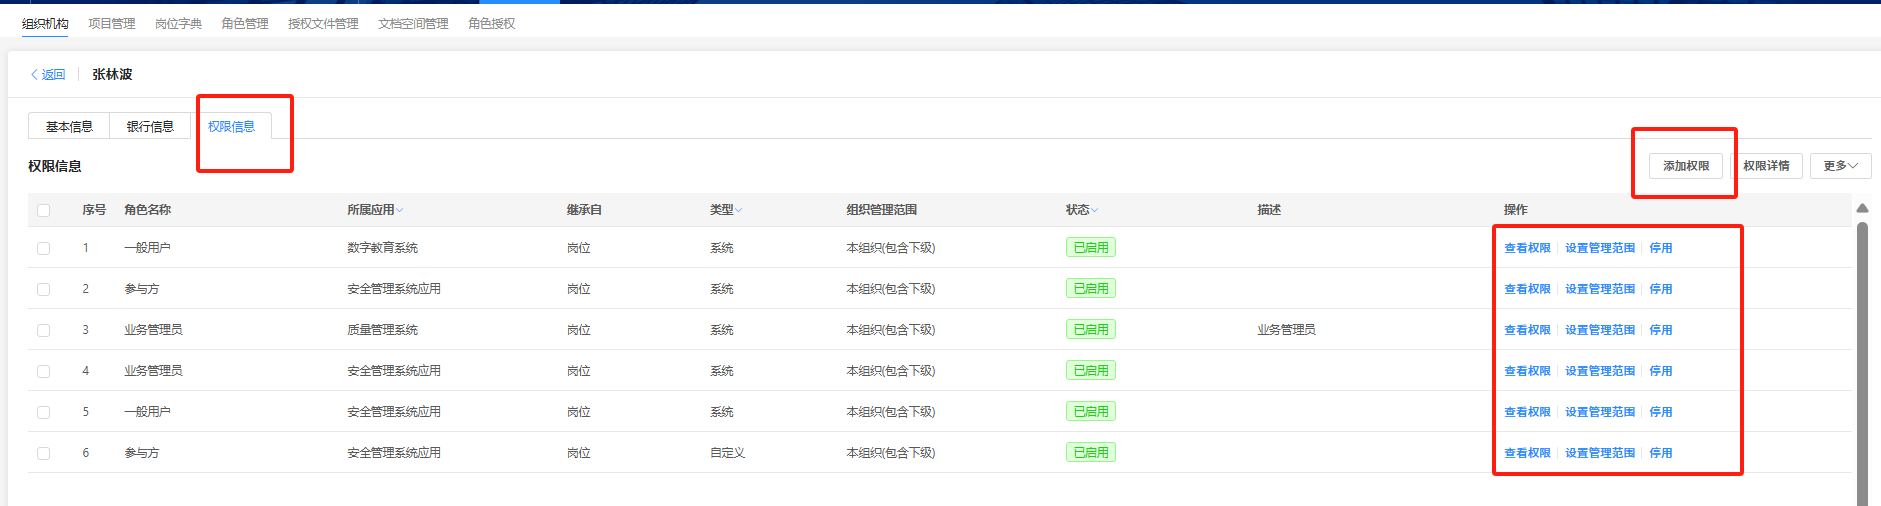Click the scrollbar up arrow

(1862, 208)
